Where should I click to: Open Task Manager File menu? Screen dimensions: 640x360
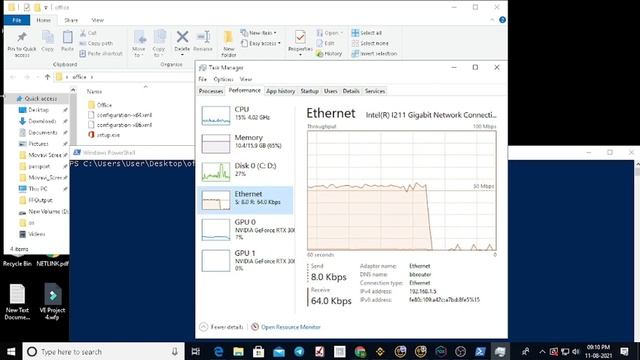pyautogui.click(x=202, y=79)
